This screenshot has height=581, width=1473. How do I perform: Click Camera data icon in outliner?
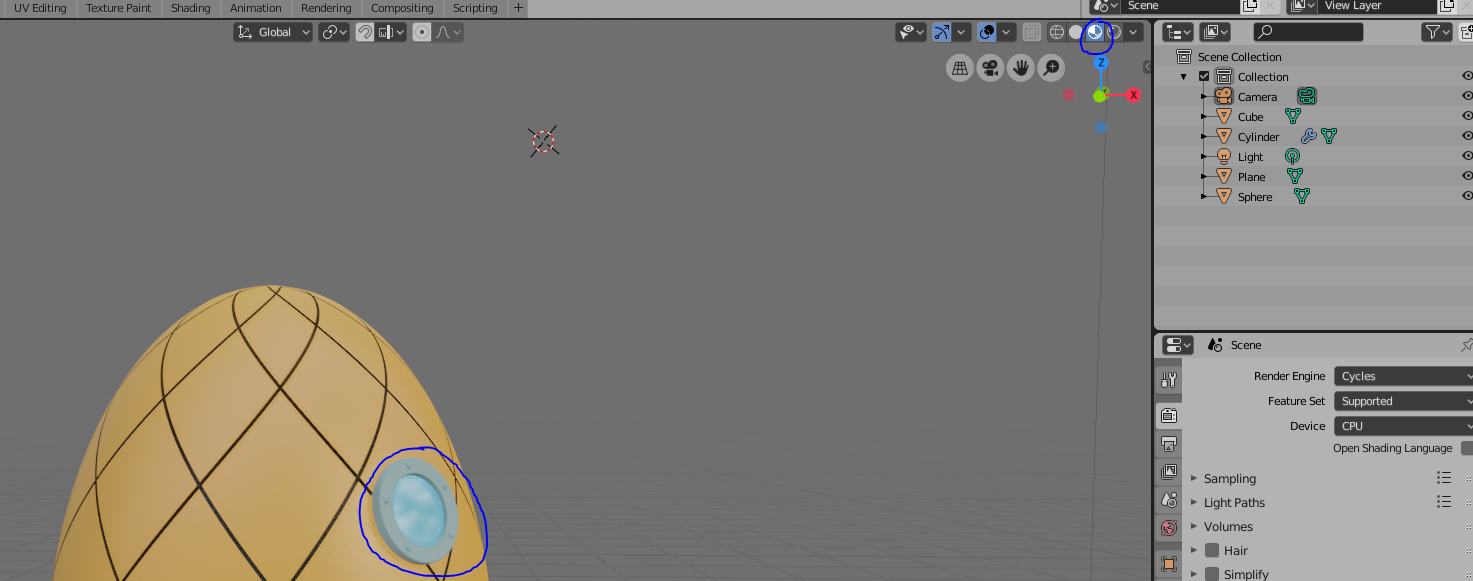pyautogui.click(x=1307, y=97)
